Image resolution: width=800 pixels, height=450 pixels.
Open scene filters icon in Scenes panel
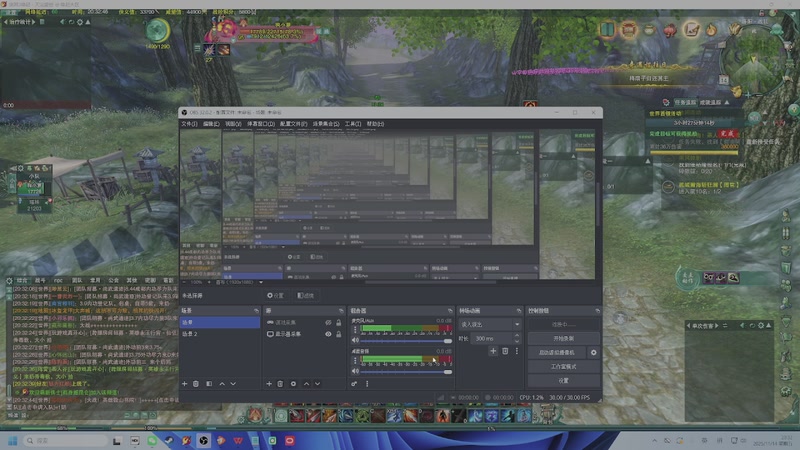tap(209, 384)
